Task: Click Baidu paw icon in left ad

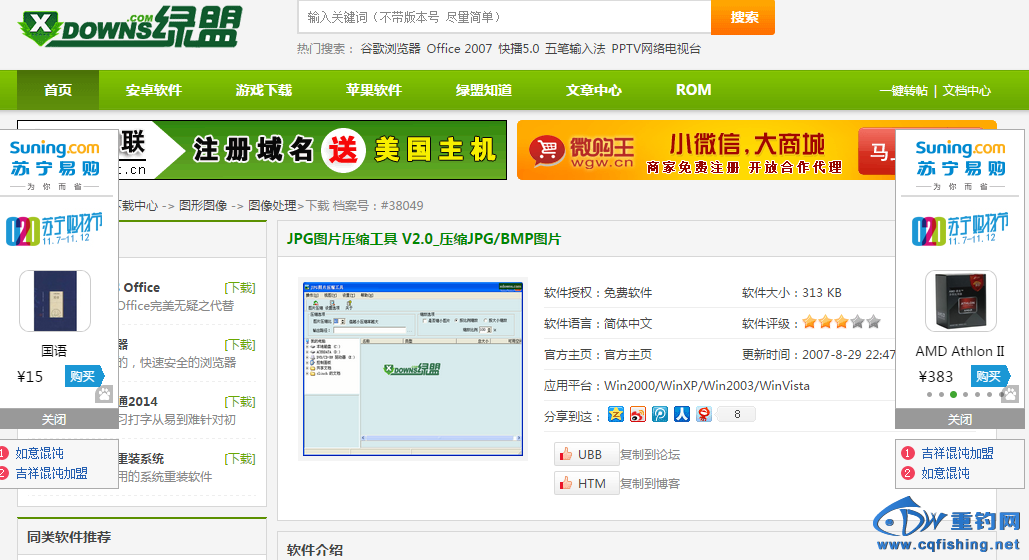Action: [x=104, y=394]
